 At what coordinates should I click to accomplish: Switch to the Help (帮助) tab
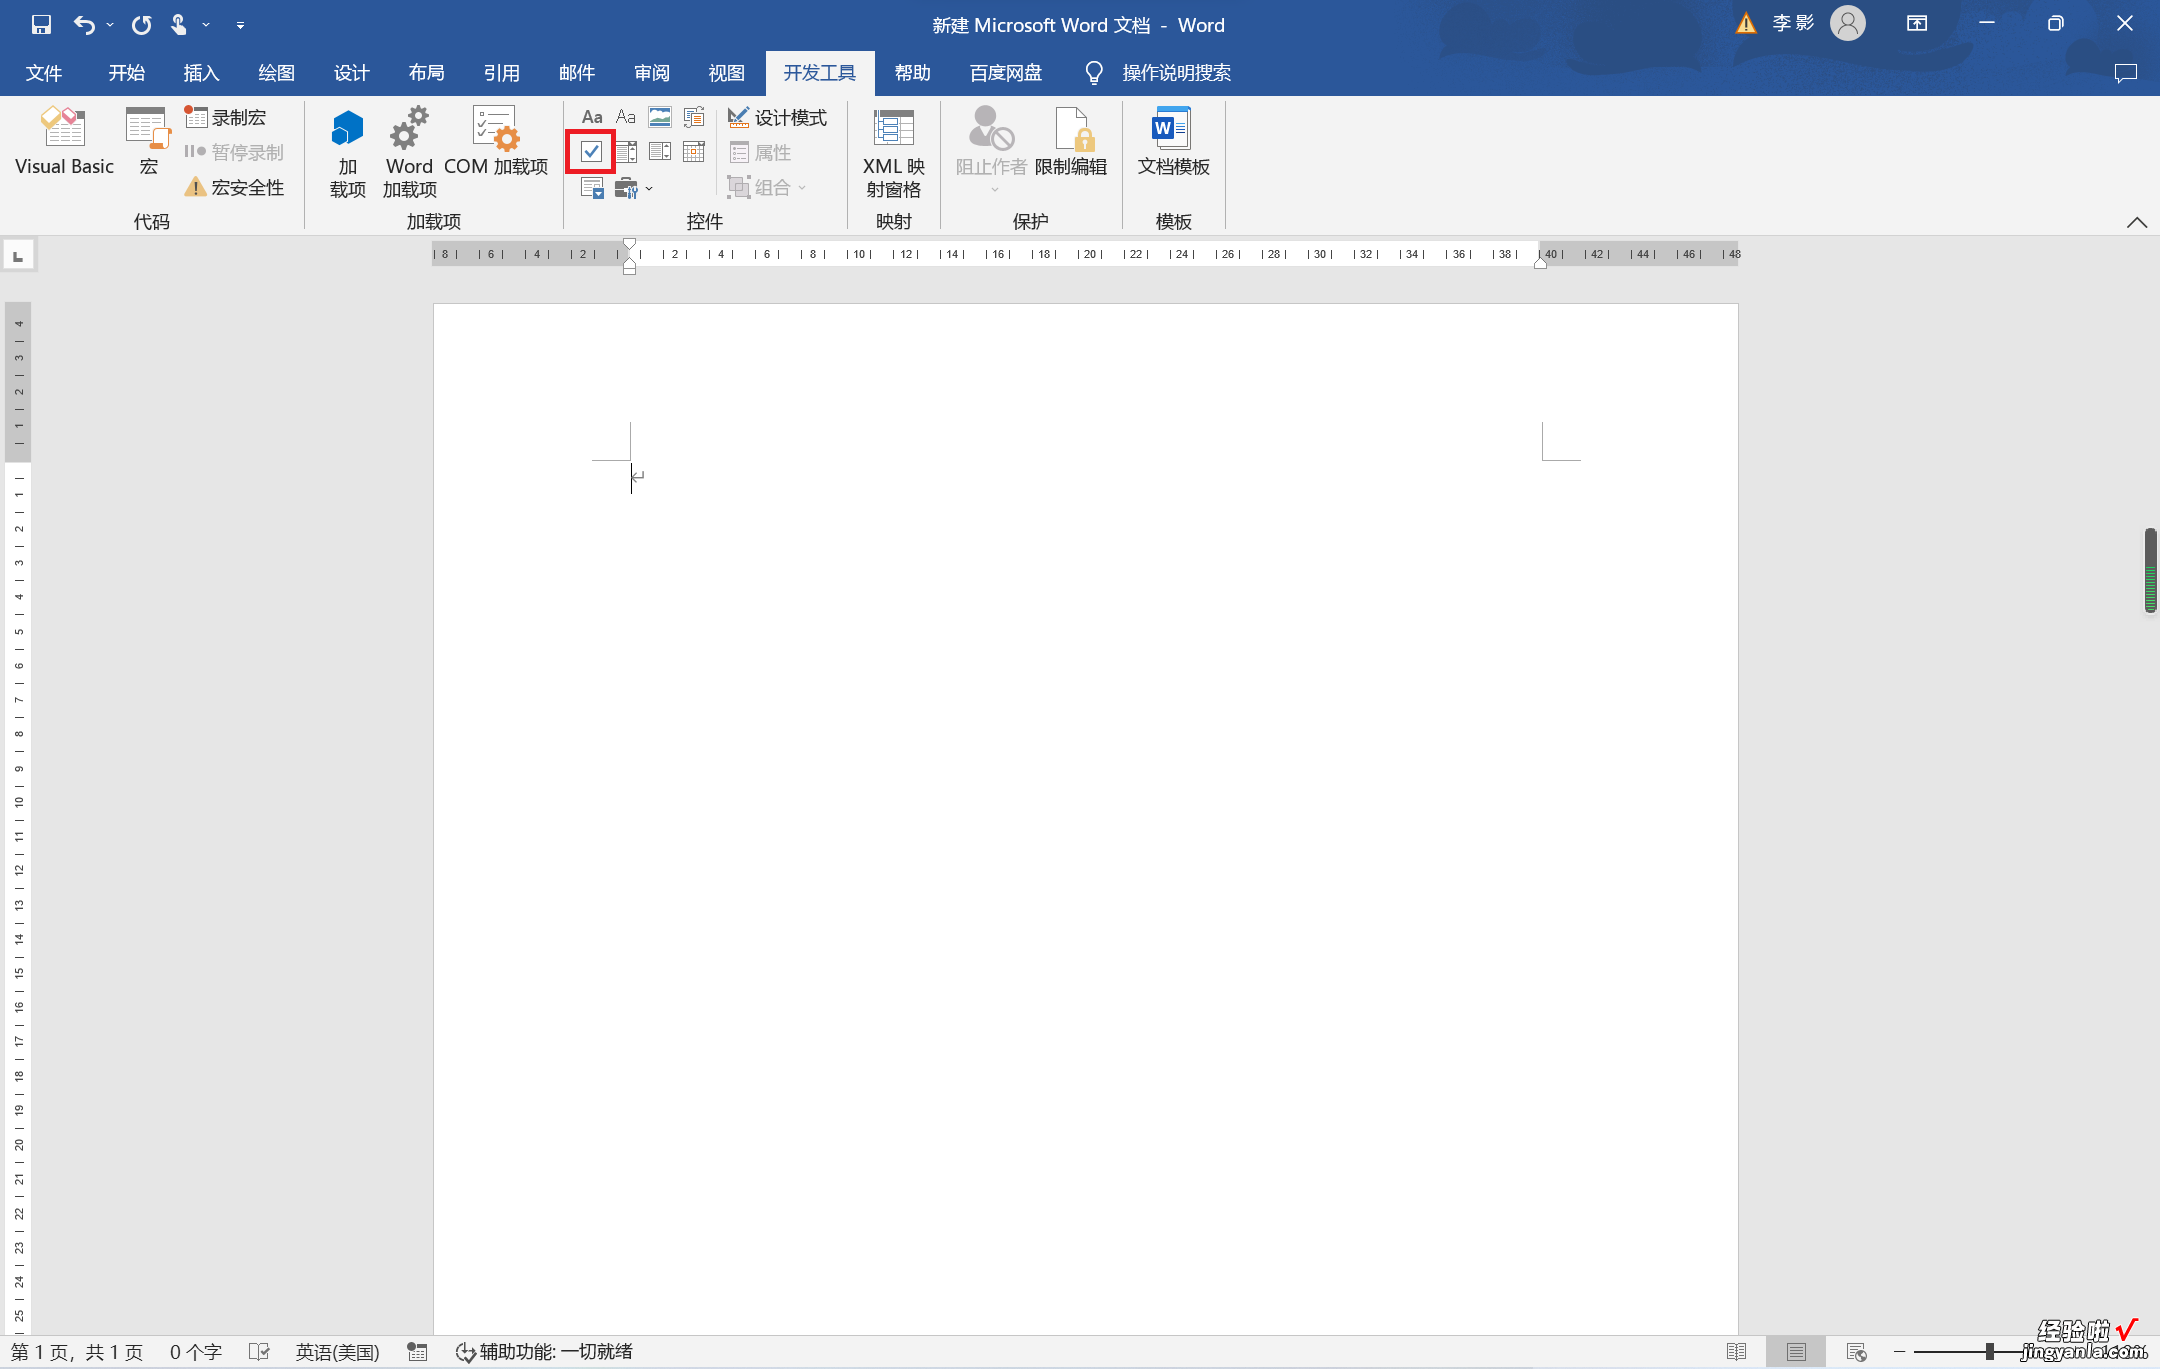912,73
